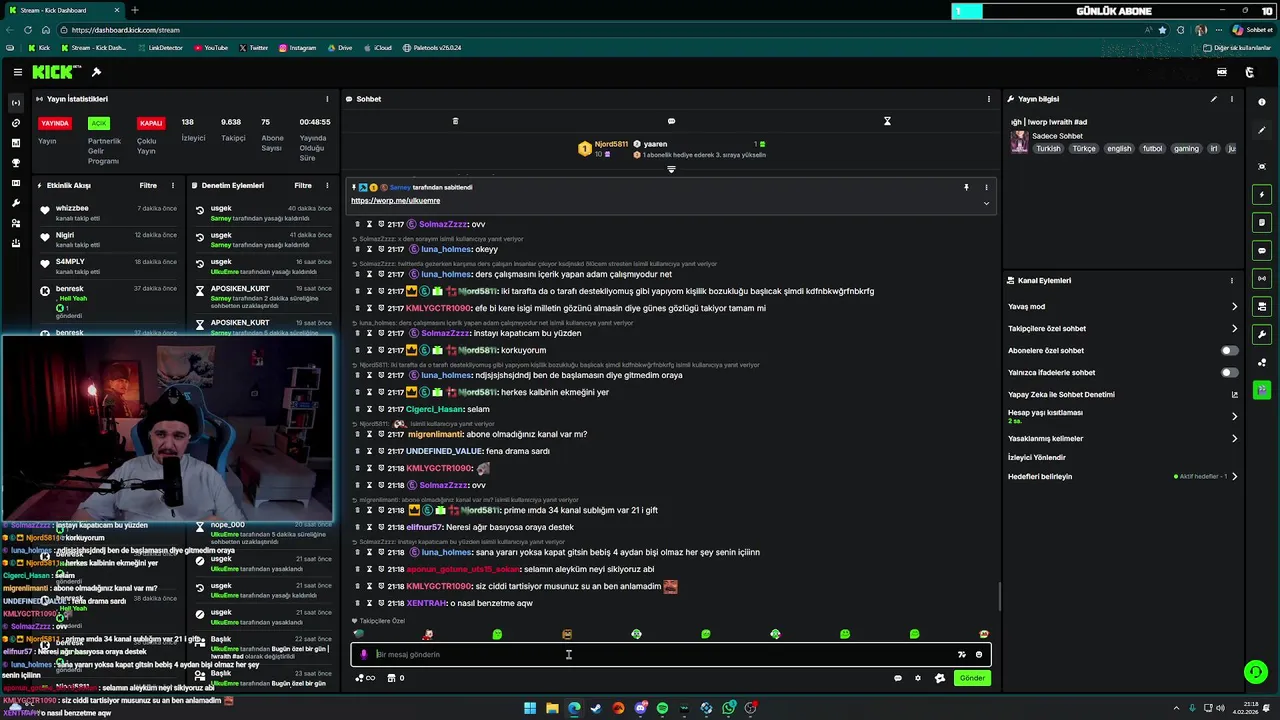1280x720 pixels.
Task: Open a new browser tab
Action: [135, 10]
